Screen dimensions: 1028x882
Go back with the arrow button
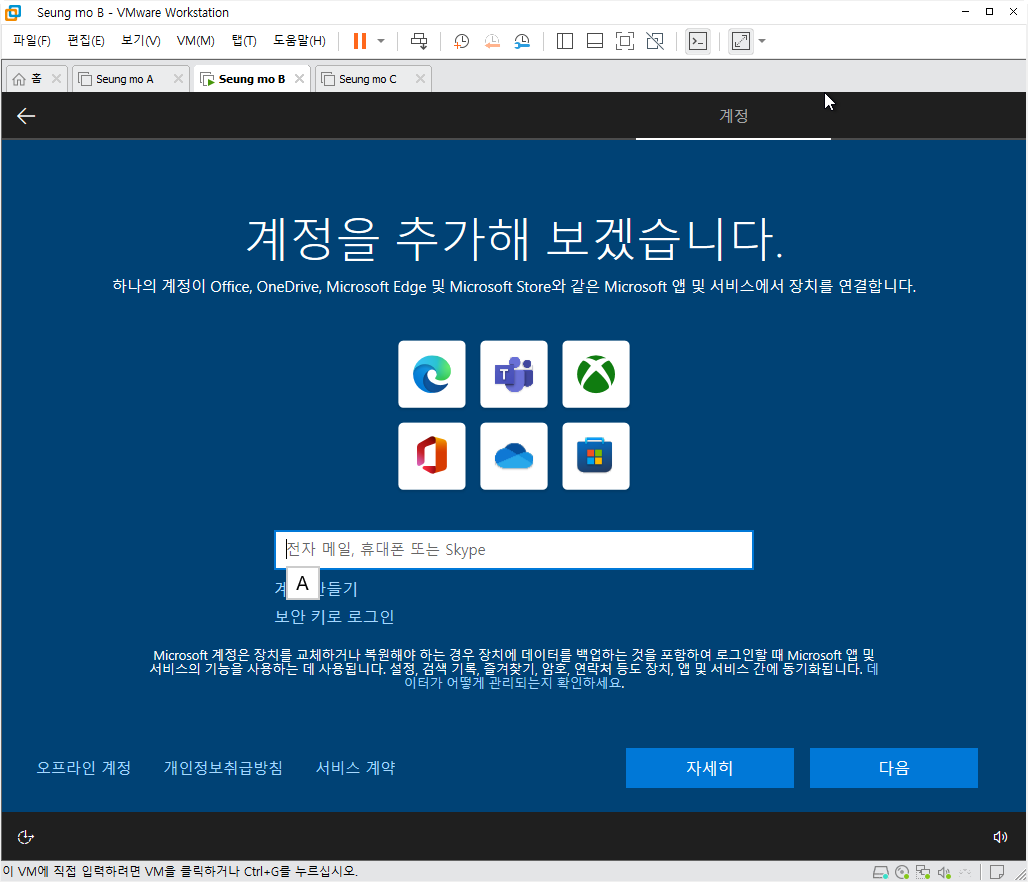(26, 116)
